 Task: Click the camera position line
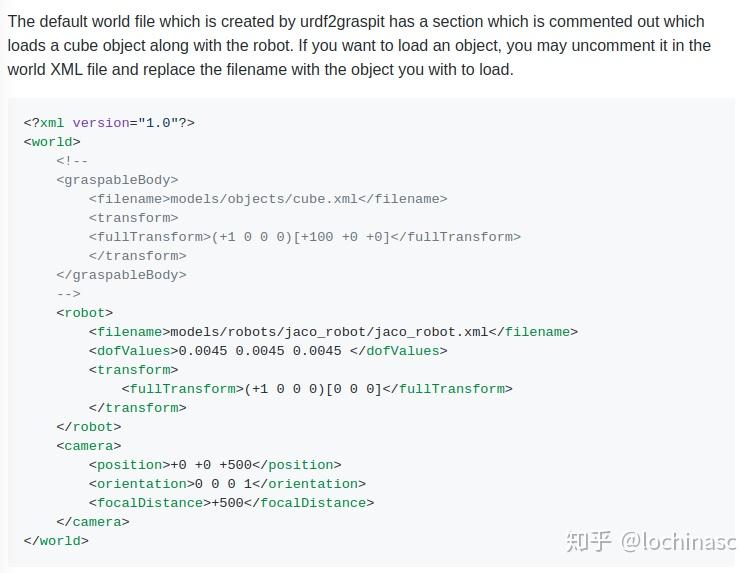[x=214, y=465]
